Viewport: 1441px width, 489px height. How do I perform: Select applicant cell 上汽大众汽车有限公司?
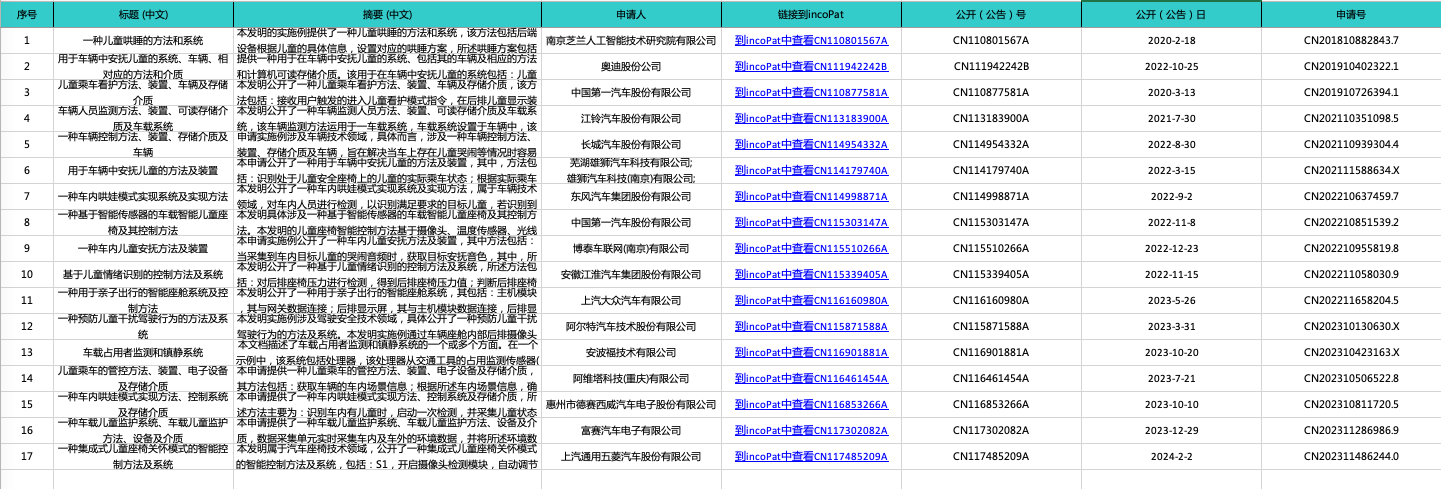631,301
